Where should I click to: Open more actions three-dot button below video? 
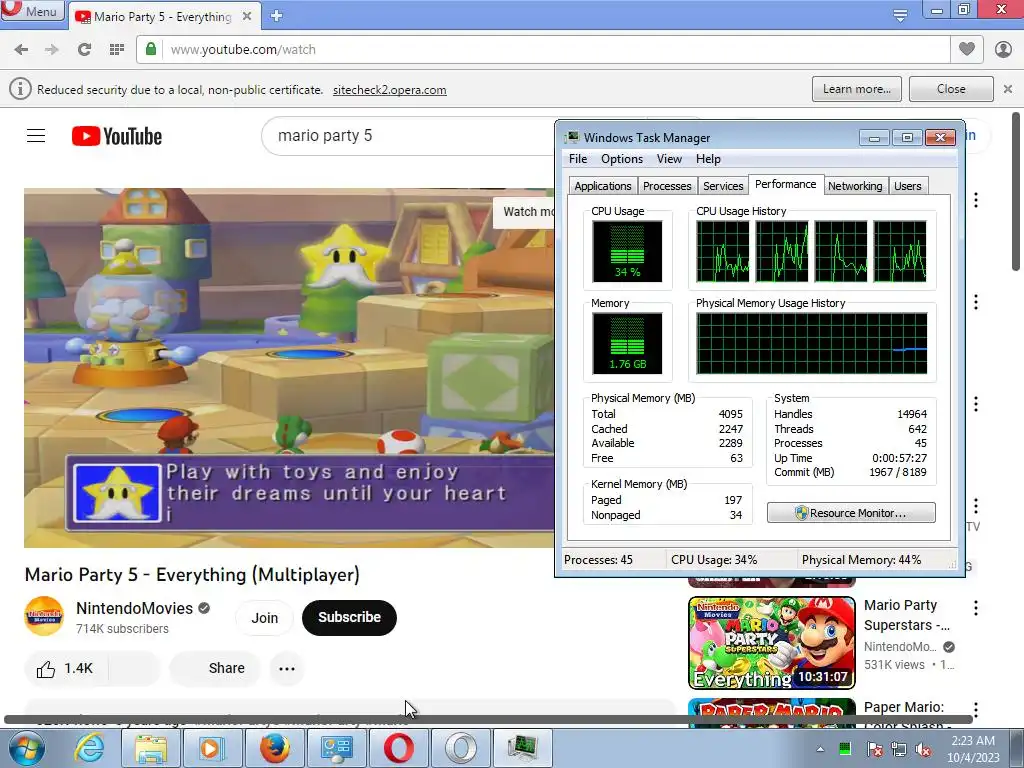click(287, 669)
